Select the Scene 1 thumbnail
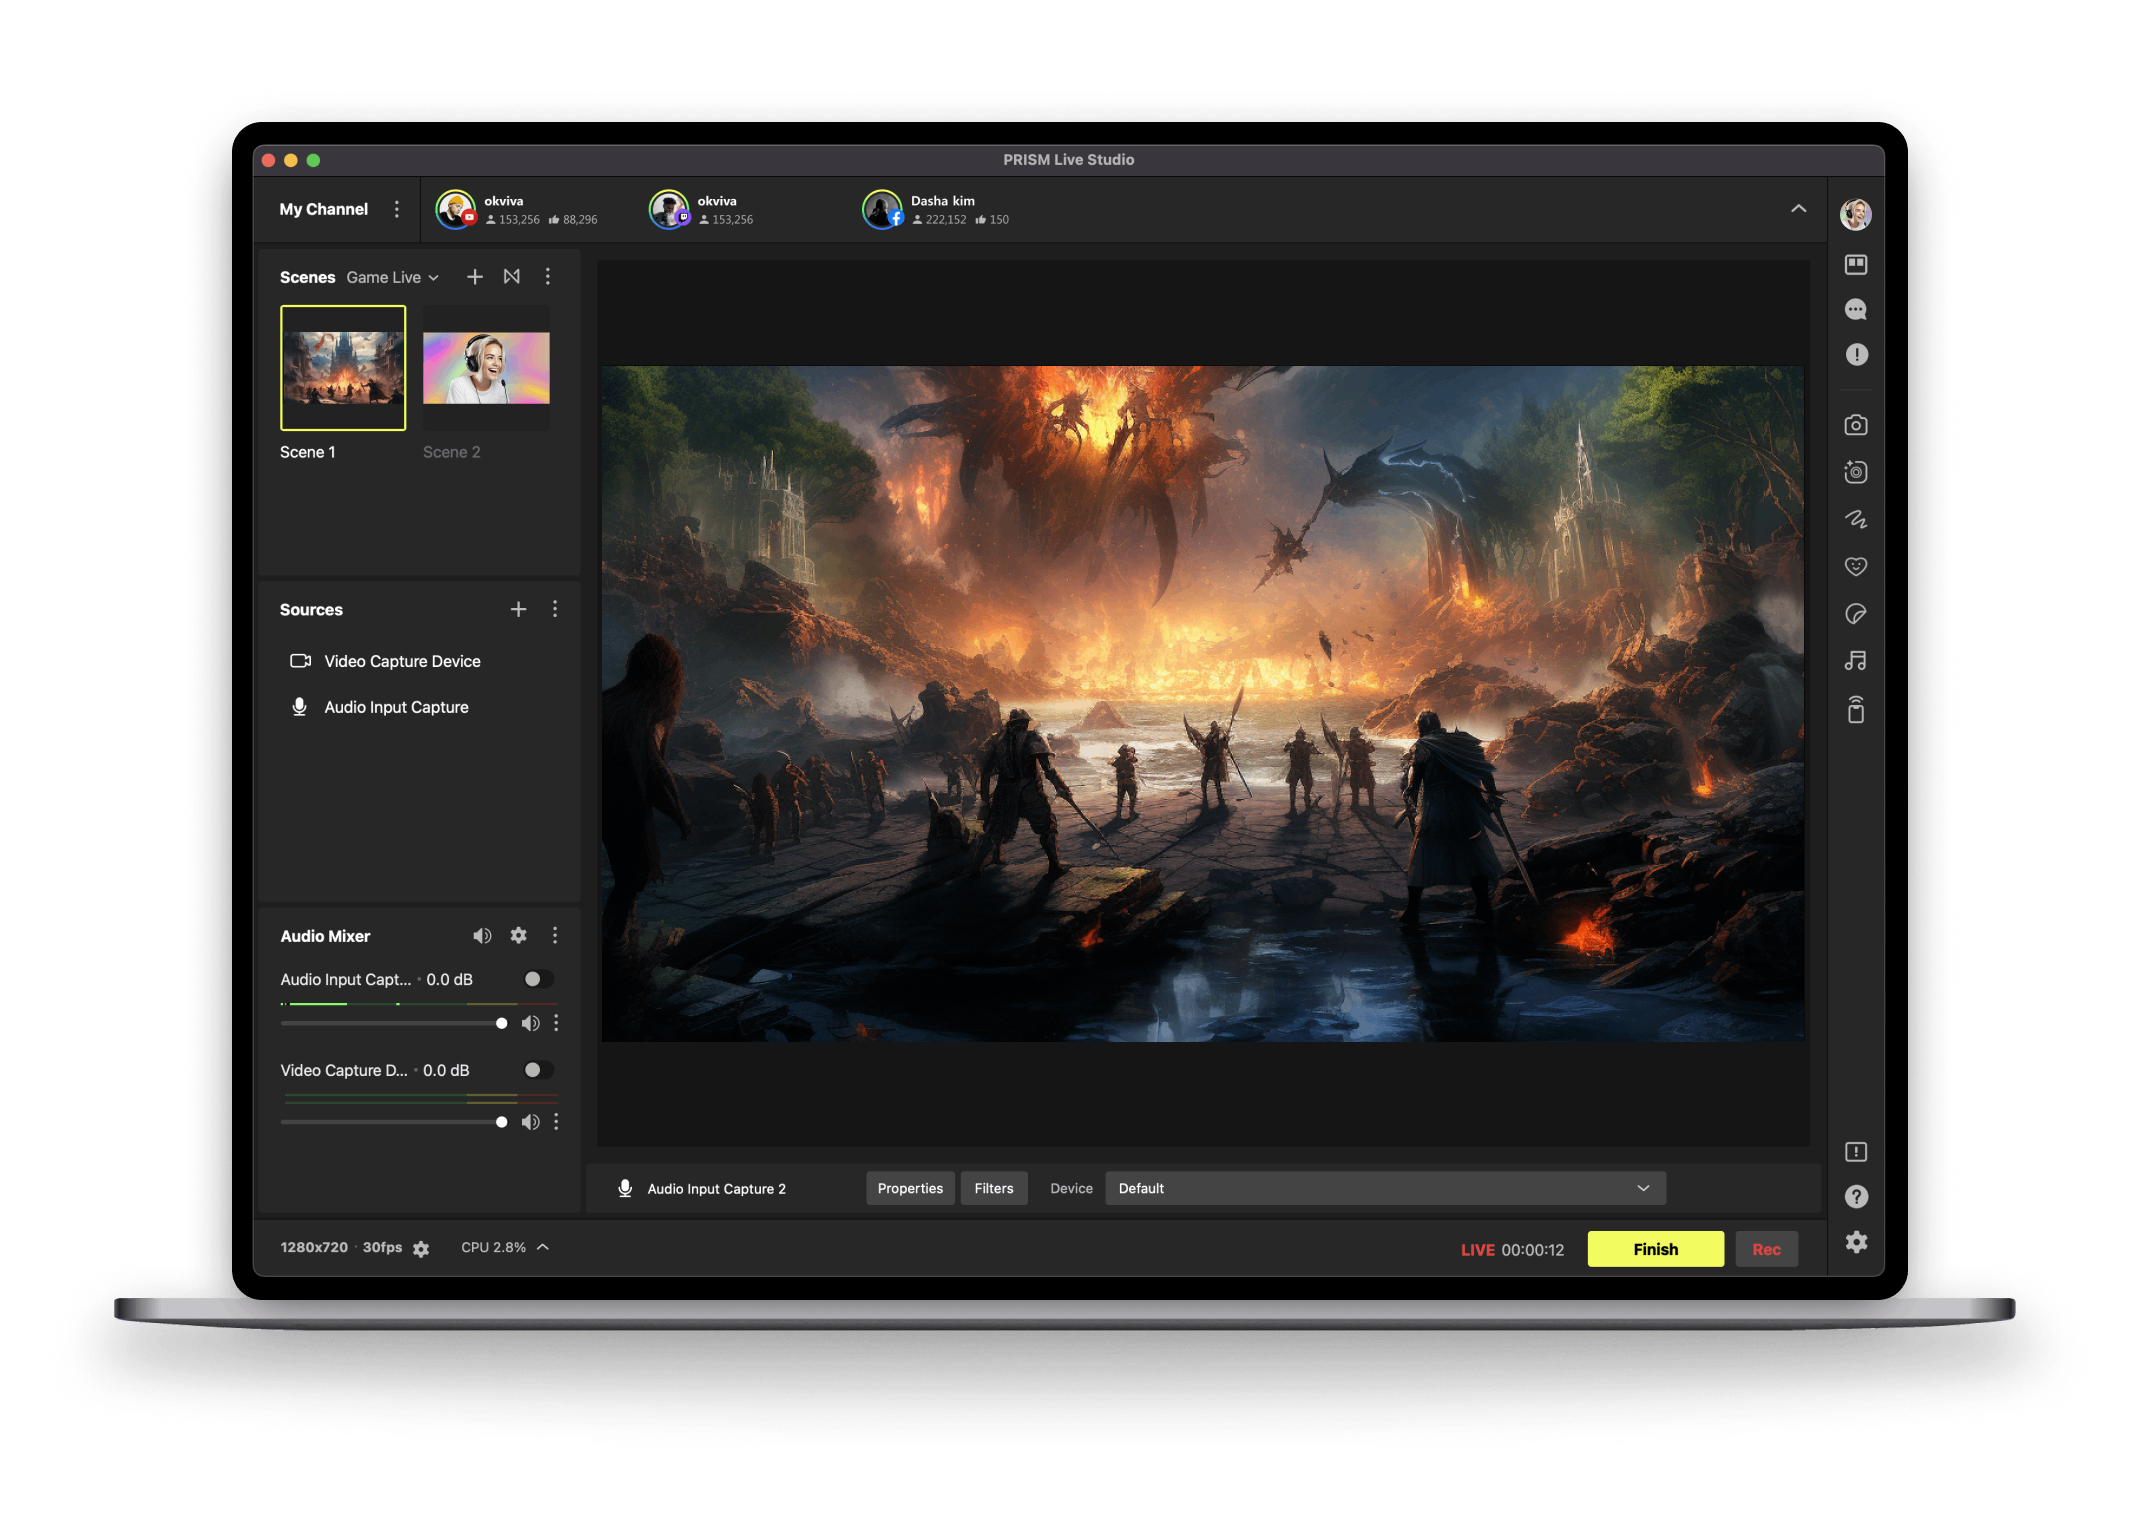 click(x=343, y=368)
